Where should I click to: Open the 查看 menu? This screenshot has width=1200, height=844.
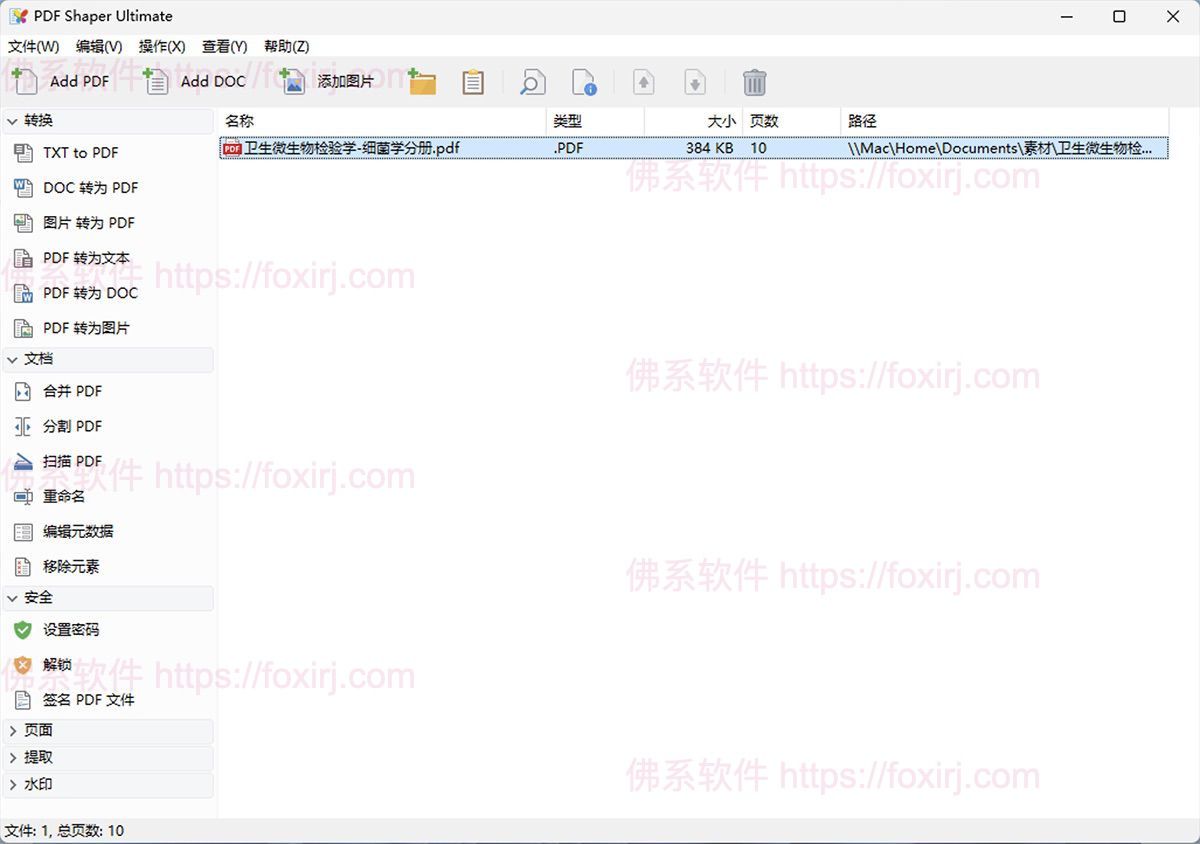click(224, 46)
